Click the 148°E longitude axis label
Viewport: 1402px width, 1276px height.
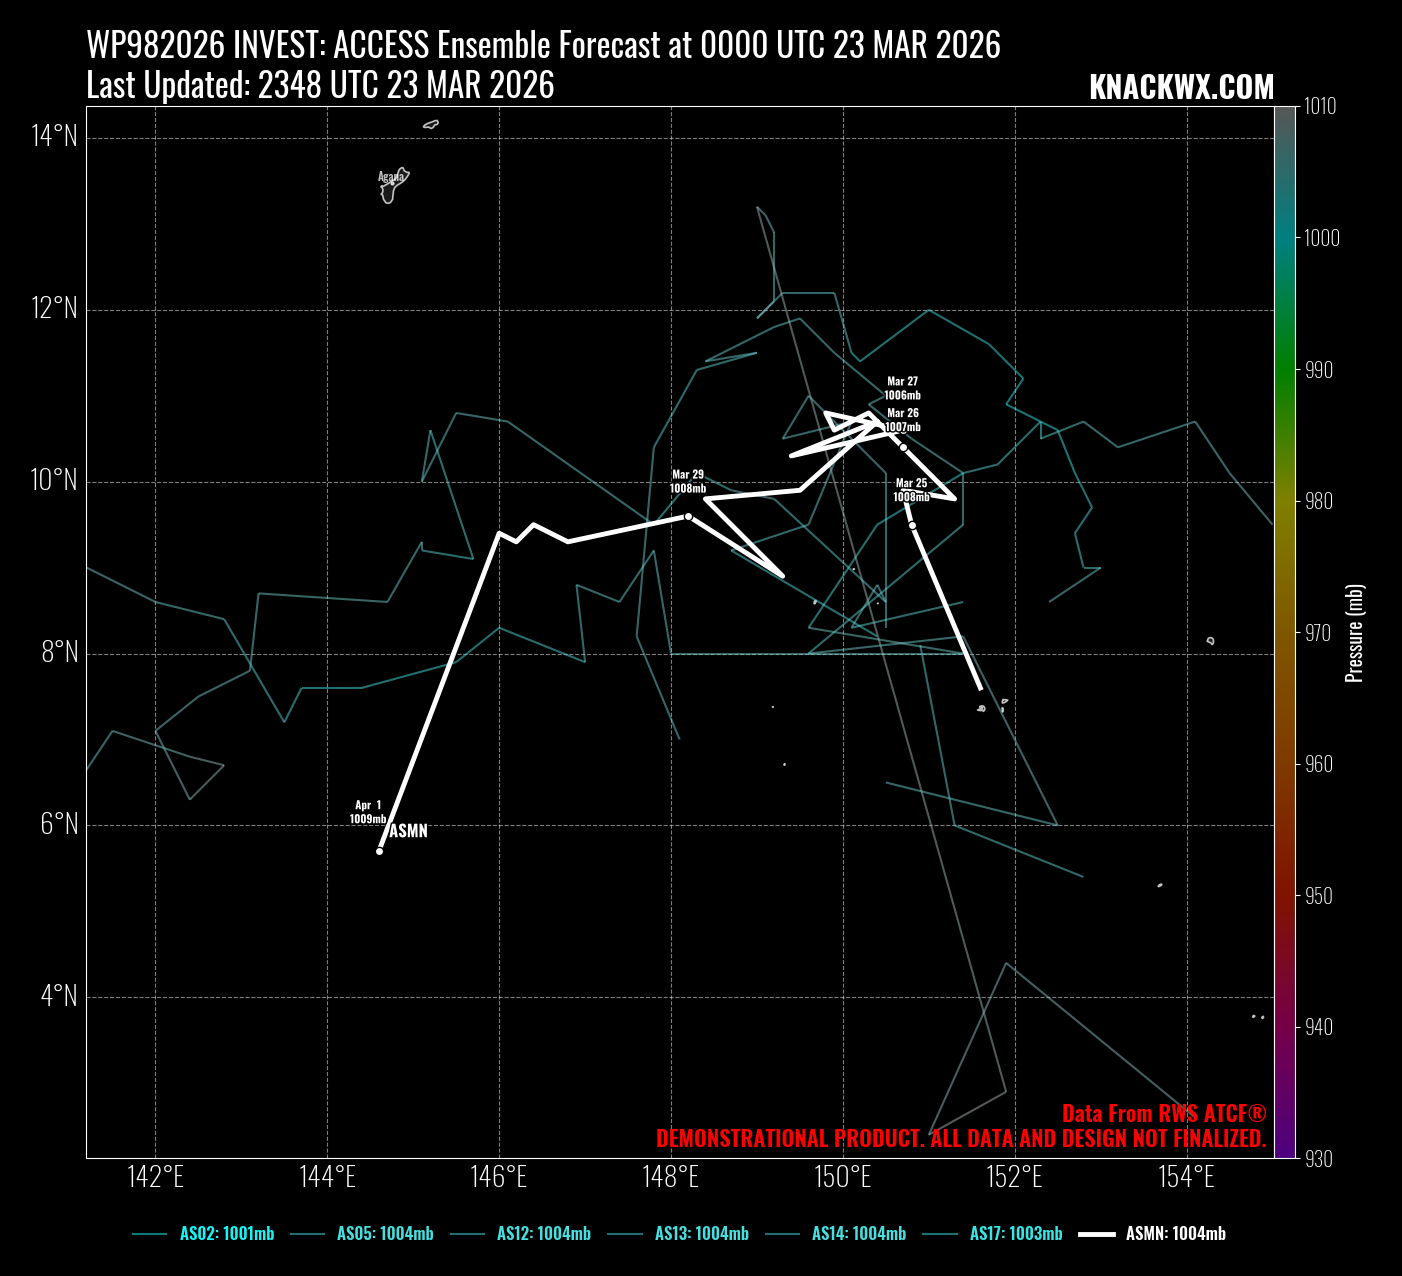[x=671, y=1177]
